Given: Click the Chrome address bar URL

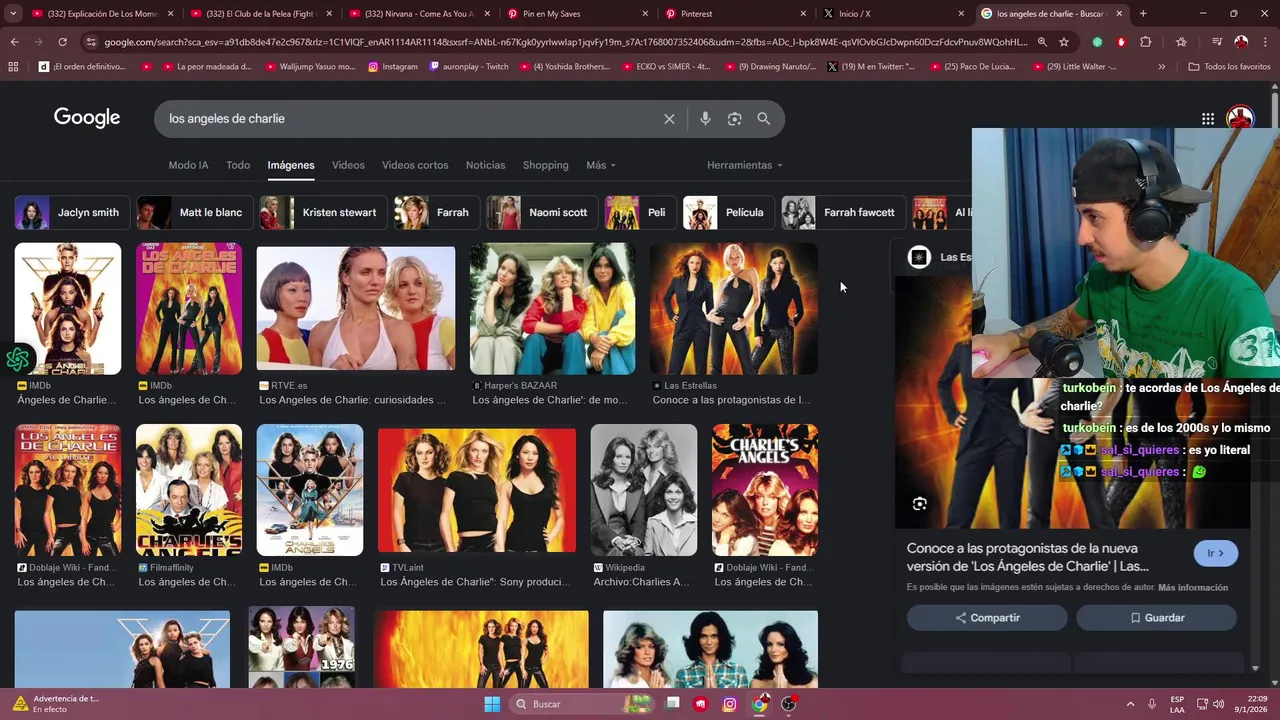Looking at the screenshot, I should 565,42.
